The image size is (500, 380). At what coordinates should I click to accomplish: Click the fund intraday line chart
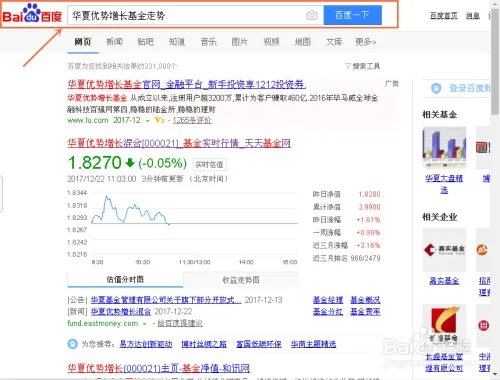(x=194, y=224)
